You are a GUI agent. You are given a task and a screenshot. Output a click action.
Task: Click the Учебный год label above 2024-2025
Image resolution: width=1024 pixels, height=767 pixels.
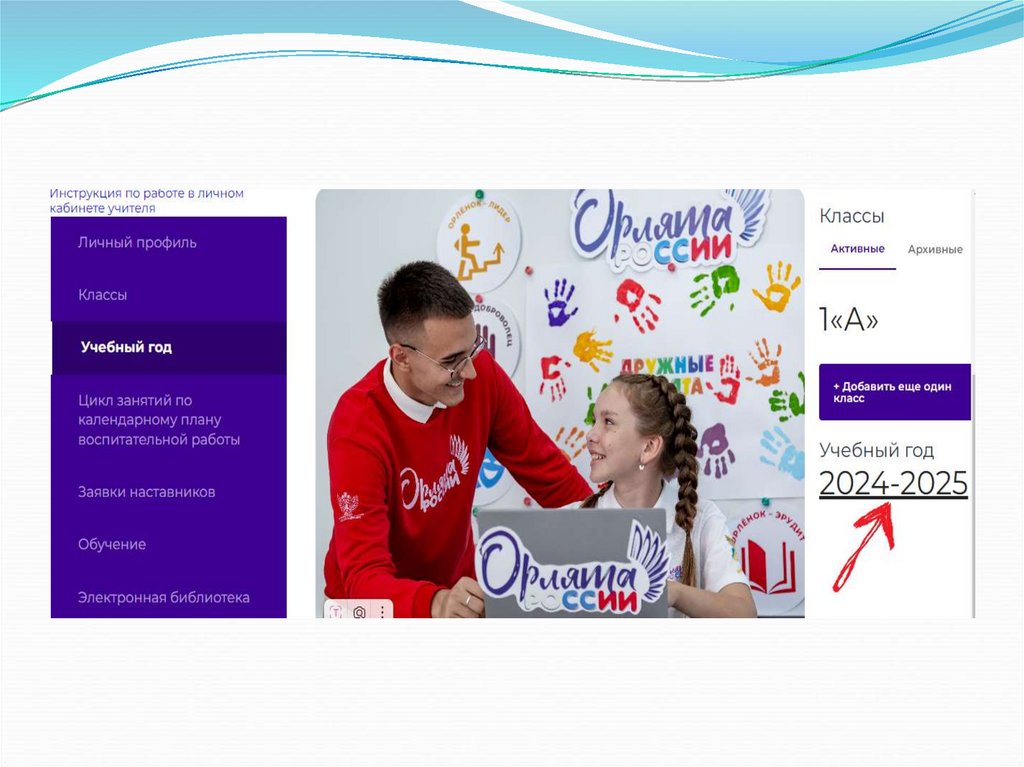click(876, 450)
